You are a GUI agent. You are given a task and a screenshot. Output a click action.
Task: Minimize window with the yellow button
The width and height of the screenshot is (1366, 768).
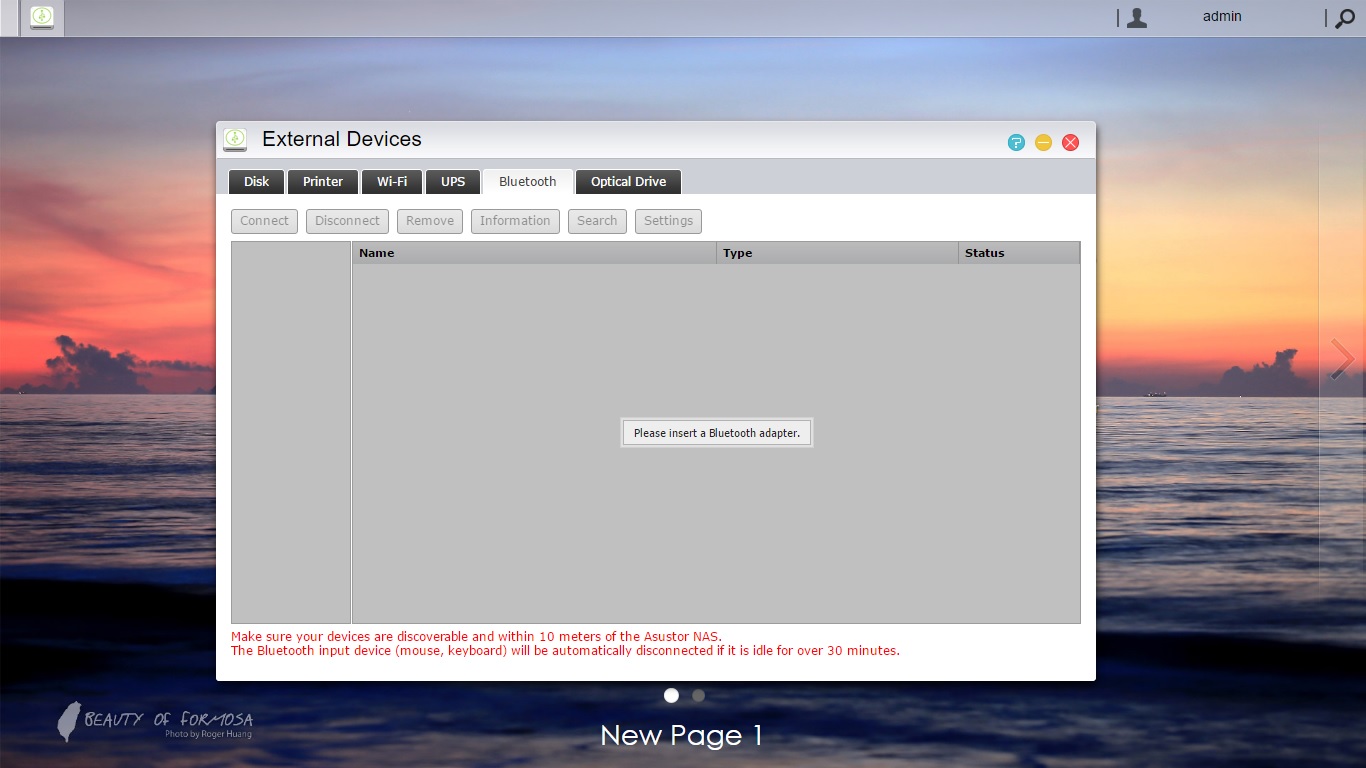point(1043,142)
